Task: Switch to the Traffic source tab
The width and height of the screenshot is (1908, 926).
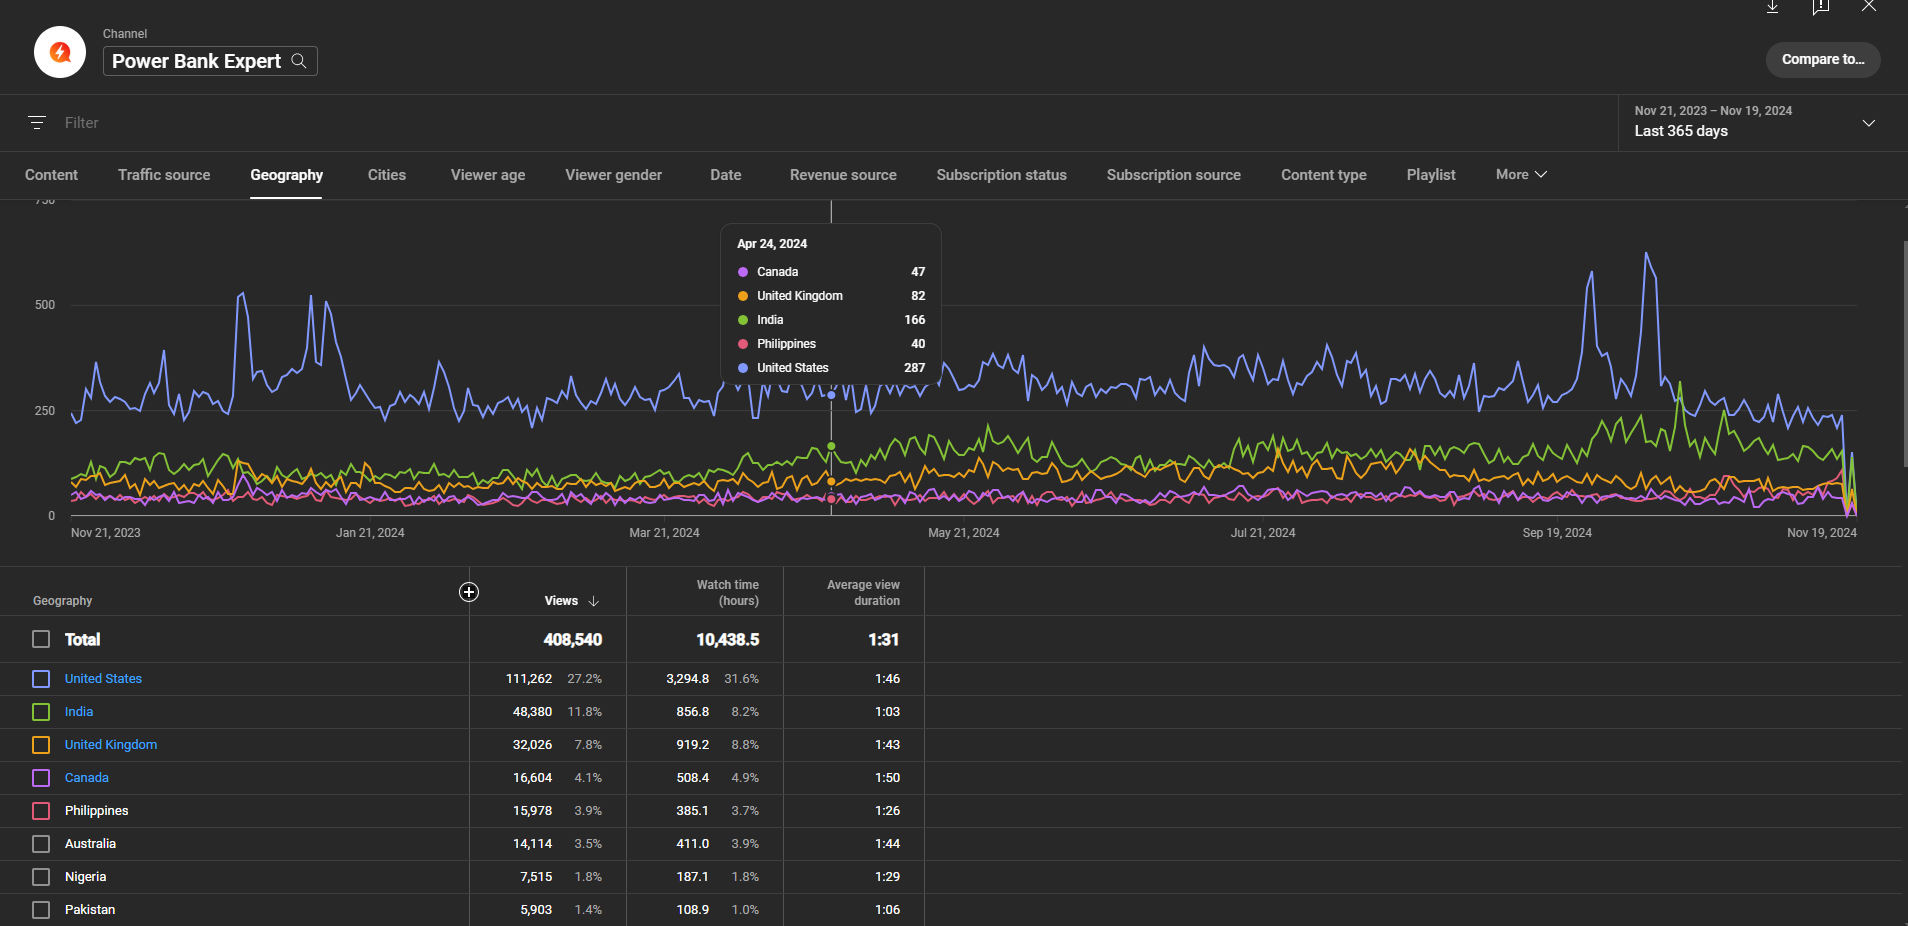Action: coord(164,175)
